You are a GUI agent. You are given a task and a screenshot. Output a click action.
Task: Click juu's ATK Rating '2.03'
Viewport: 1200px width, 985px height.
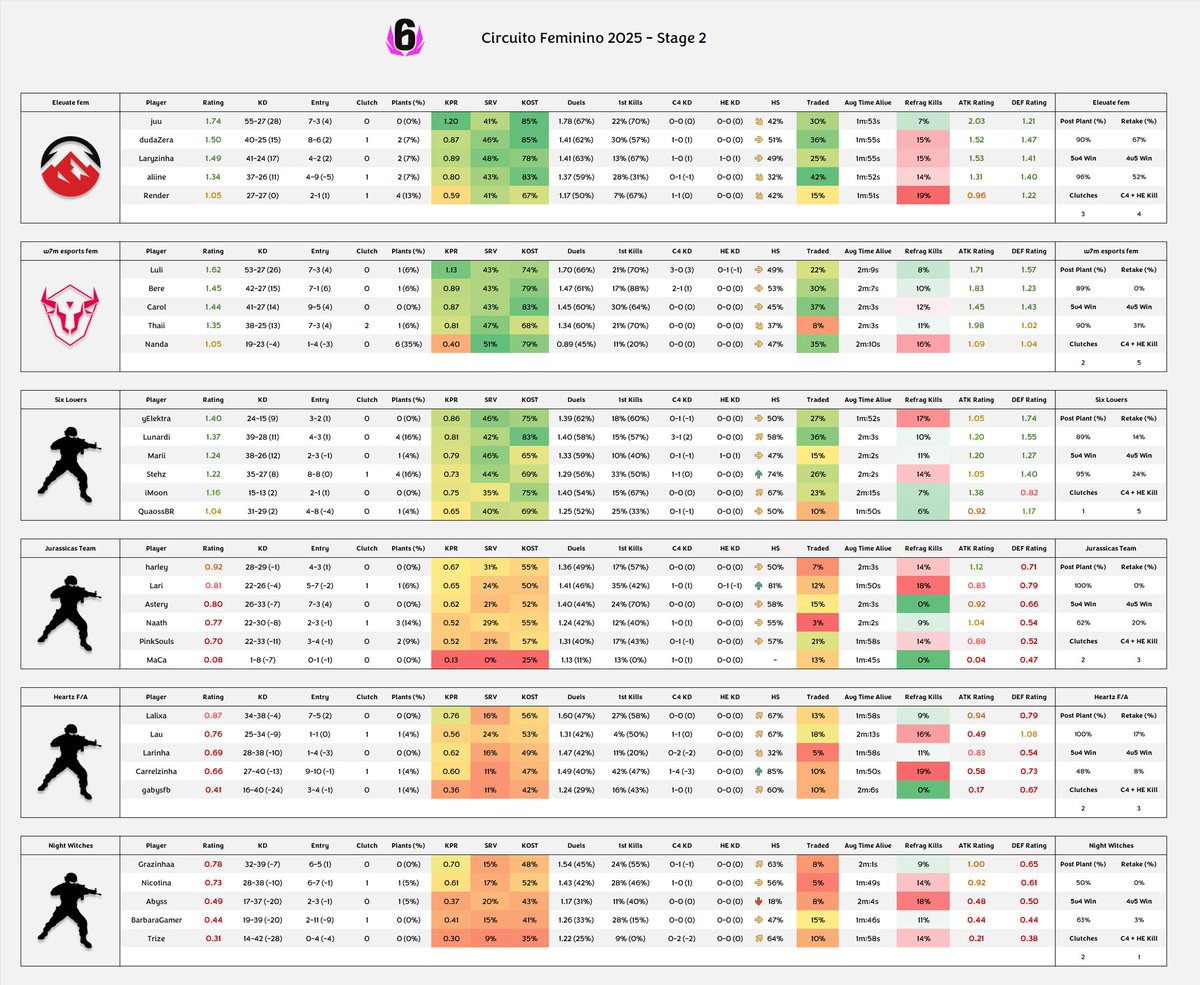pos(976,121)
